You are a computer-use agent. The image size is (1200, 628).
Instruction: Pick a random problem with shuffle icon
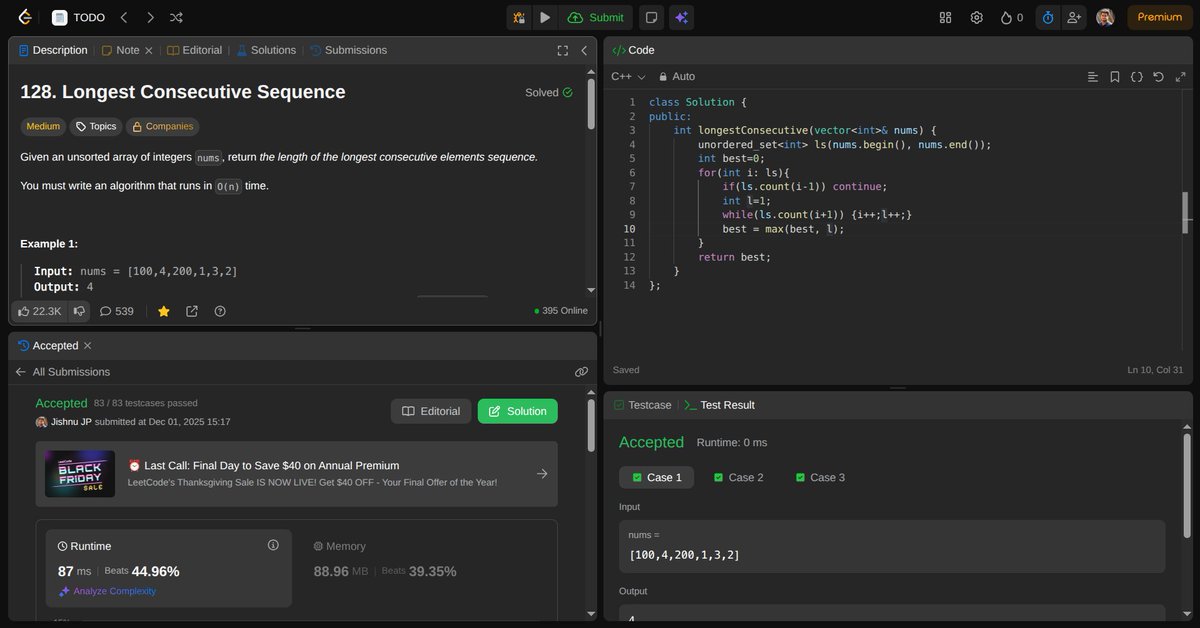[x=177, y=17]
